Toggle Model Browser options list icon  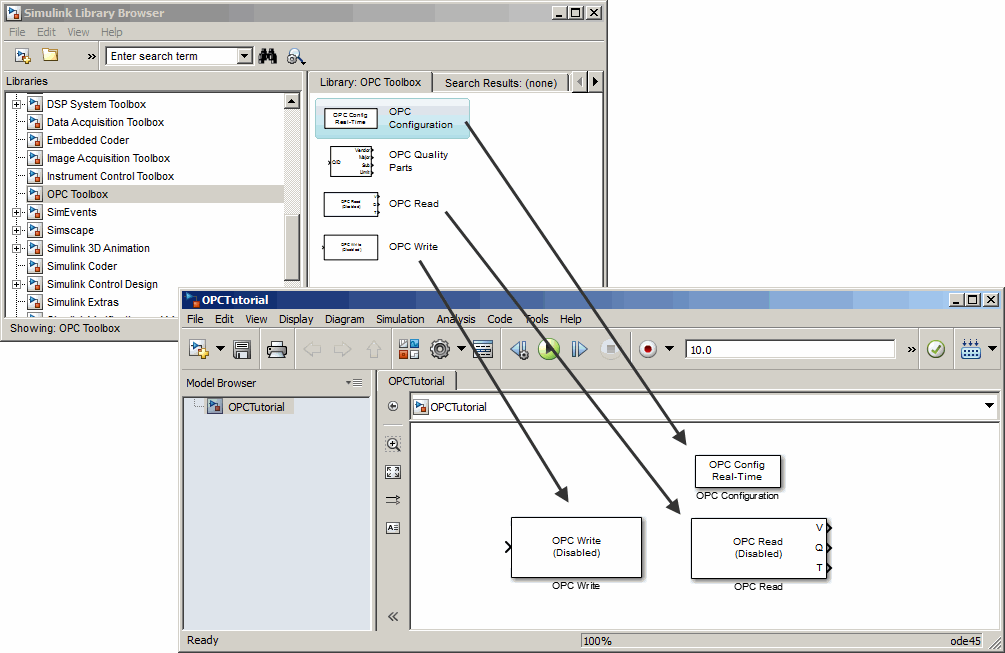354,383
